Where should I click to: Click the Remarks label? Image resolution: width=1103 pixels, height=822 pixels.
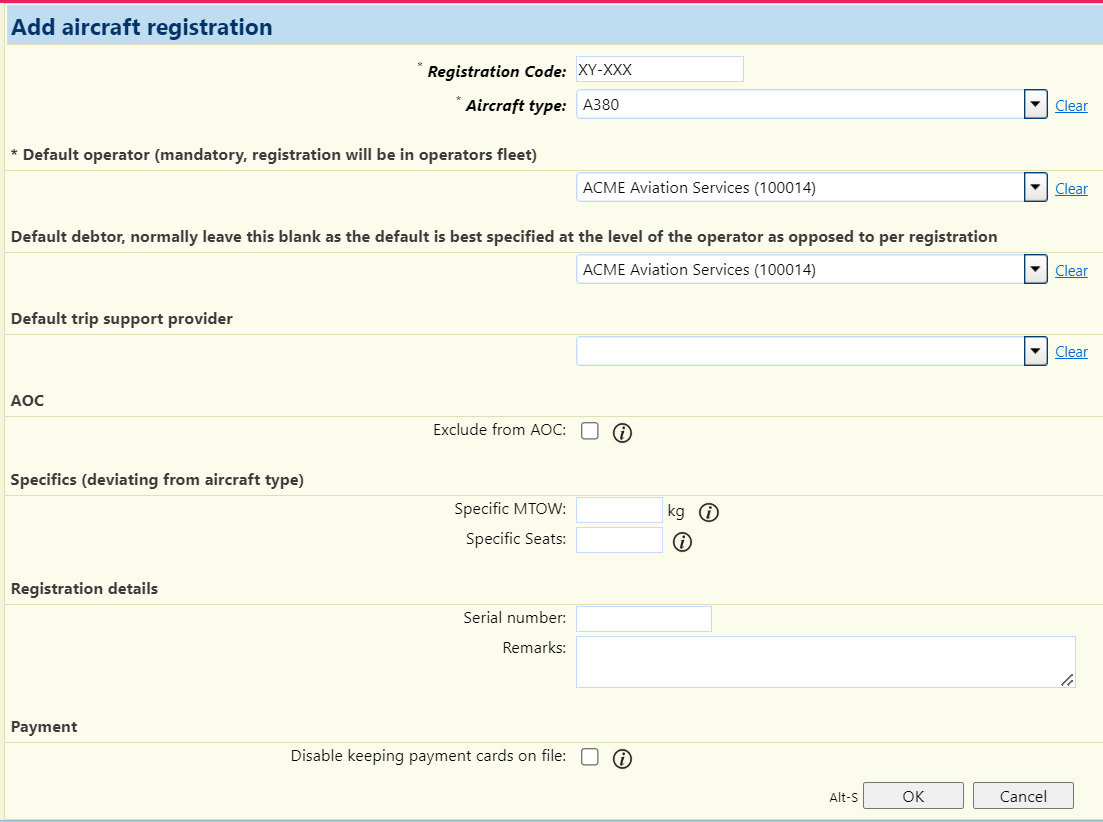click(x=534, y=648)
